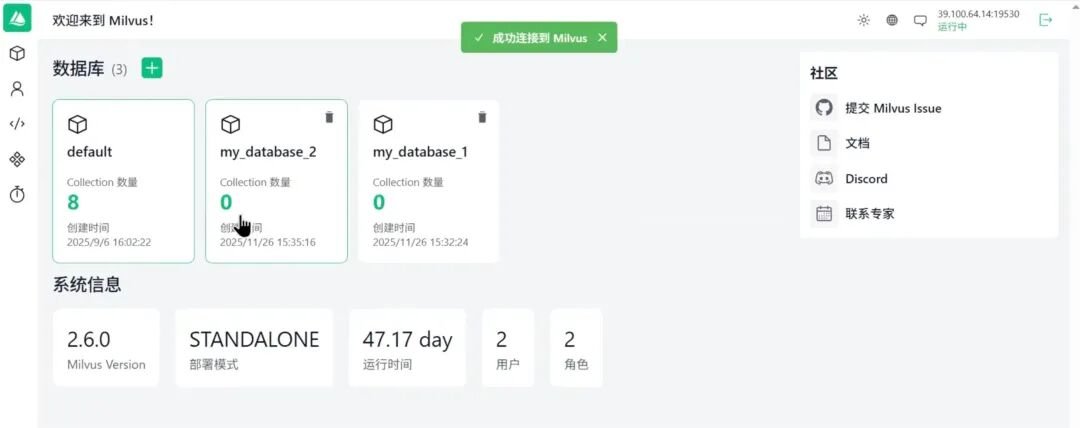Add a new database with plus button

click(152, 68)
